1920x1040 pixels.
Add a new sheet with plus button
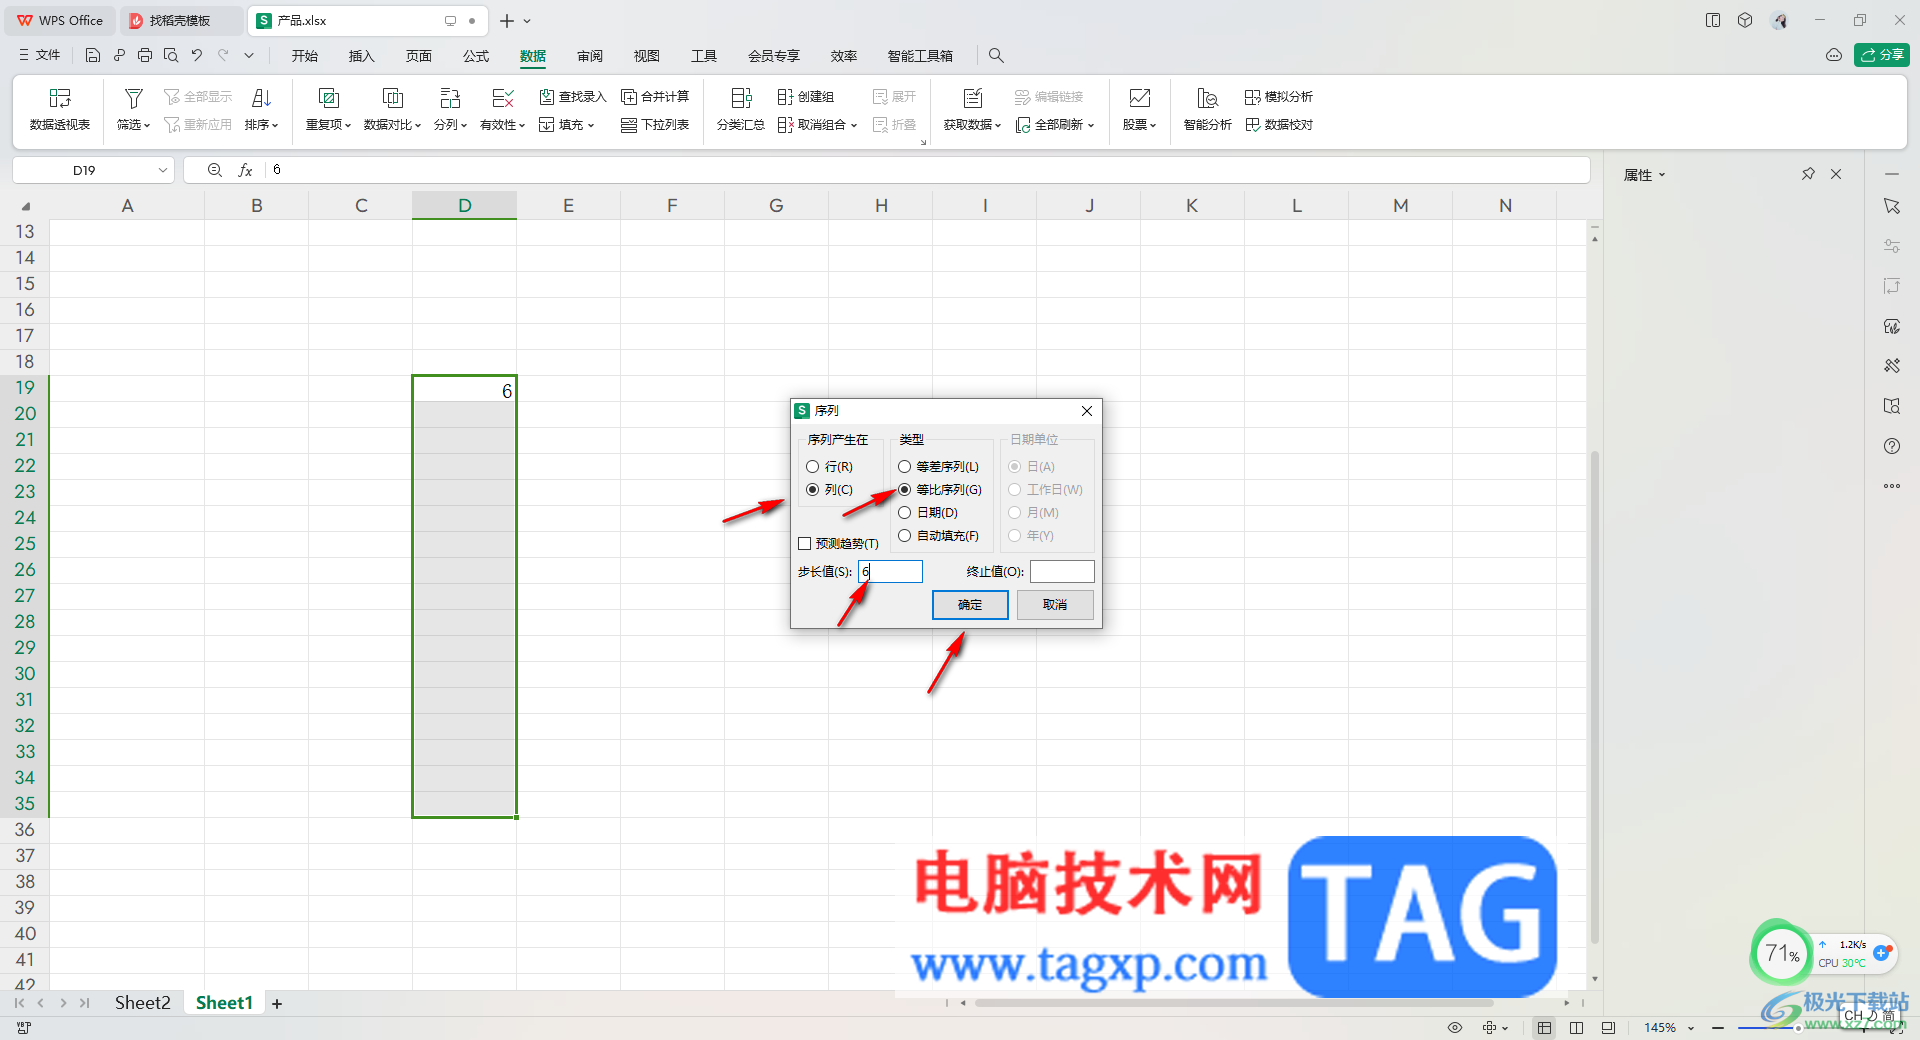(277, 1003)
